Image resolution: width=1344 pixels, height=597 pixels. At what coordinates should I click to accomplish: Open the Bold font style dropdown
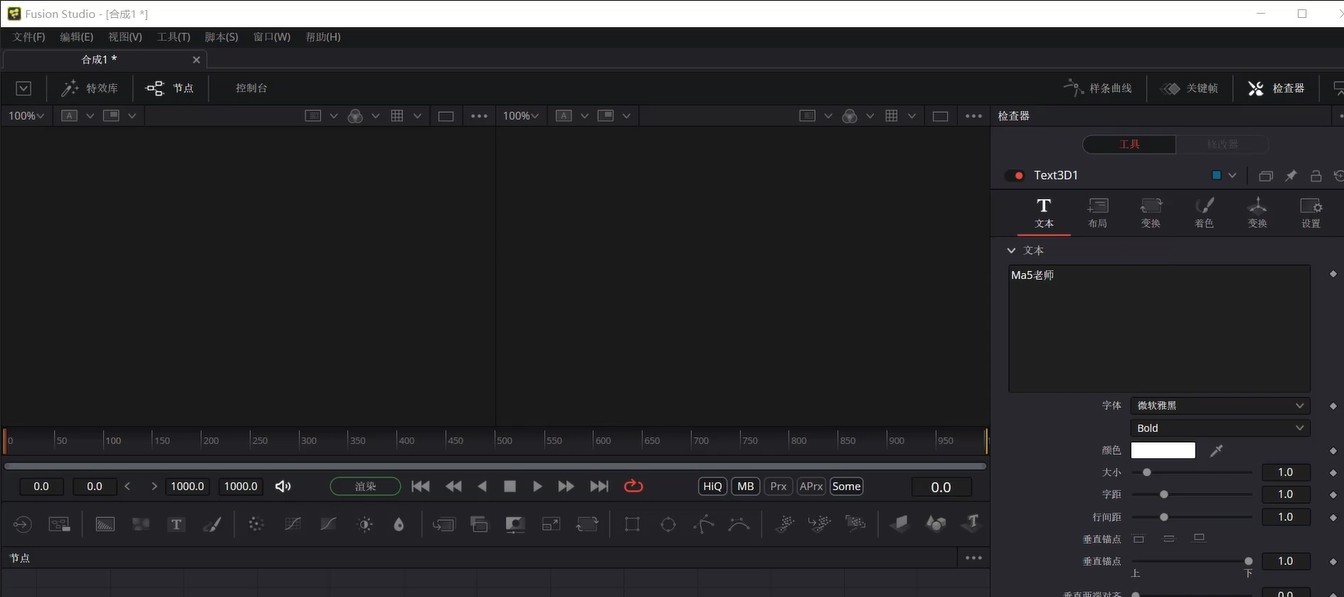pos(1220,428)
